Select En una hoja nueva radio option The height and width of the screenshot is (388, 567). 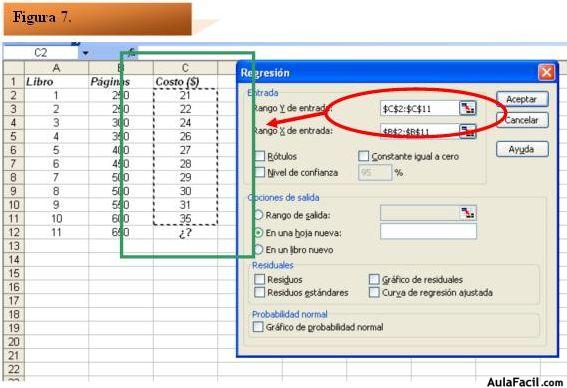pyautogui.click(x=259, y=233)
